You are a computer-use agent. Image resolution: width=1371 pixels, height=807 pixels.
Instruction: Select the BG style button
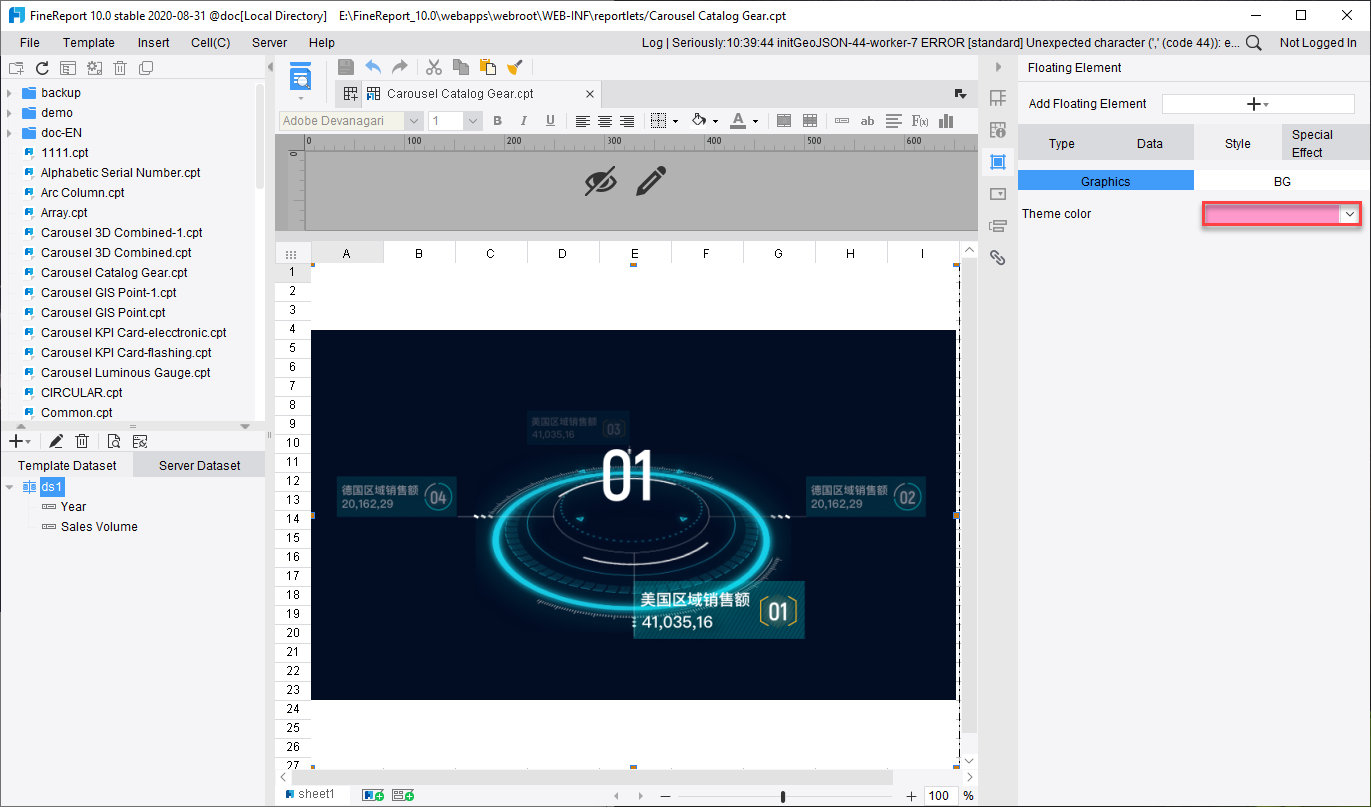[1282, 181]
